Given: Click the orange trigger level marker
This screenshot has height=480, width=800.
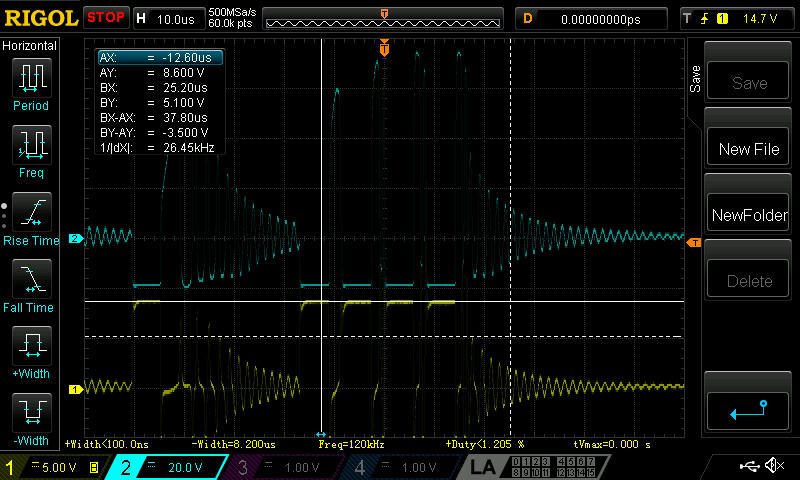Looking at the screenshot, I should (694, 243).
